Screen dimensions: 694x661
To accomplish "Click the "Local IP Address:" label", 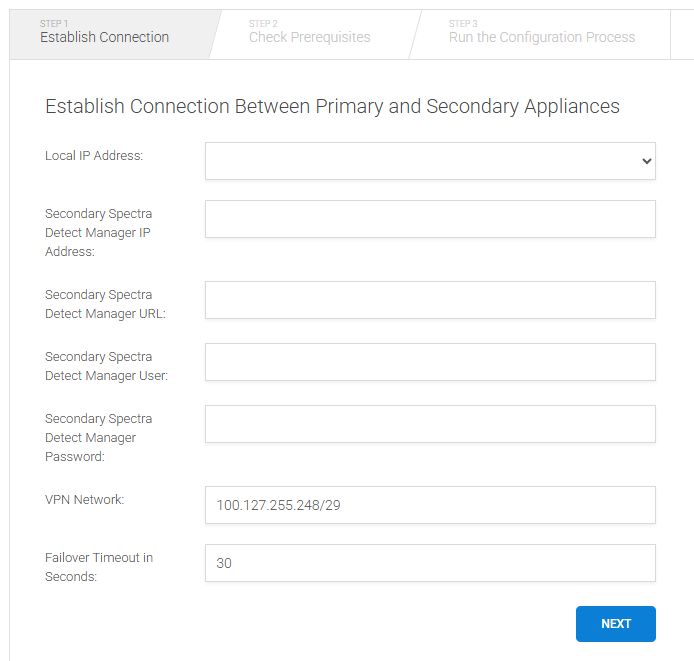I will click(x=94, y=156).
